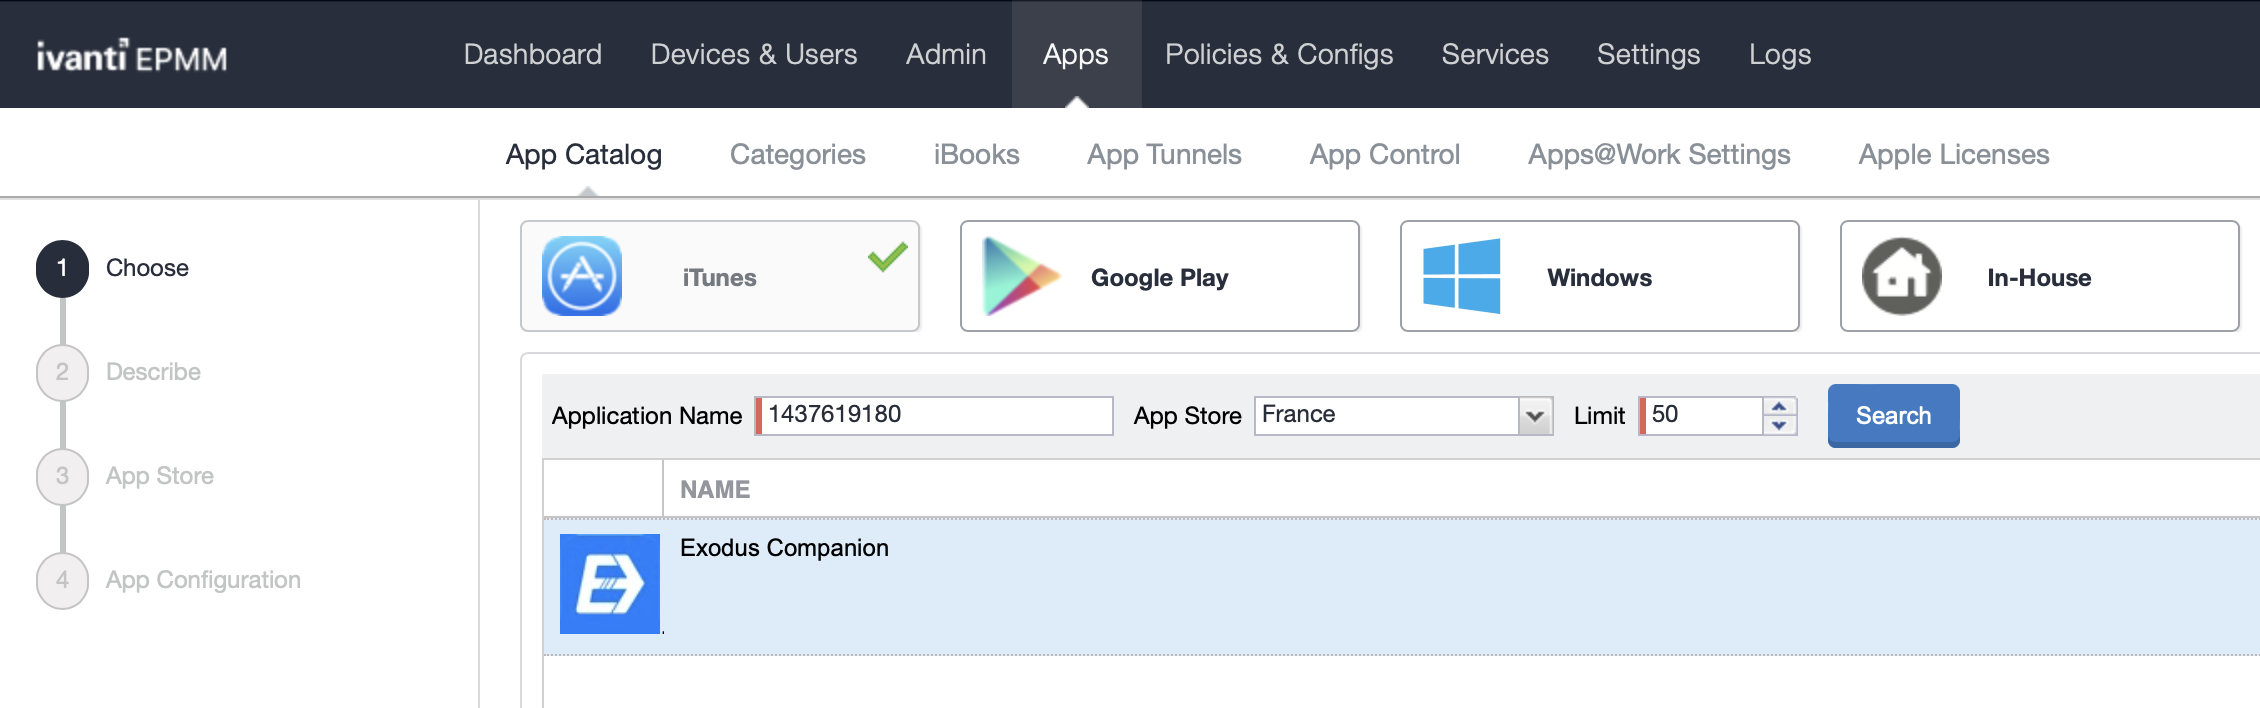The width and height of the screenshot is (2260, 708).
Task: Decrease the Limit with the down arrow
Action: point(1779,425)
